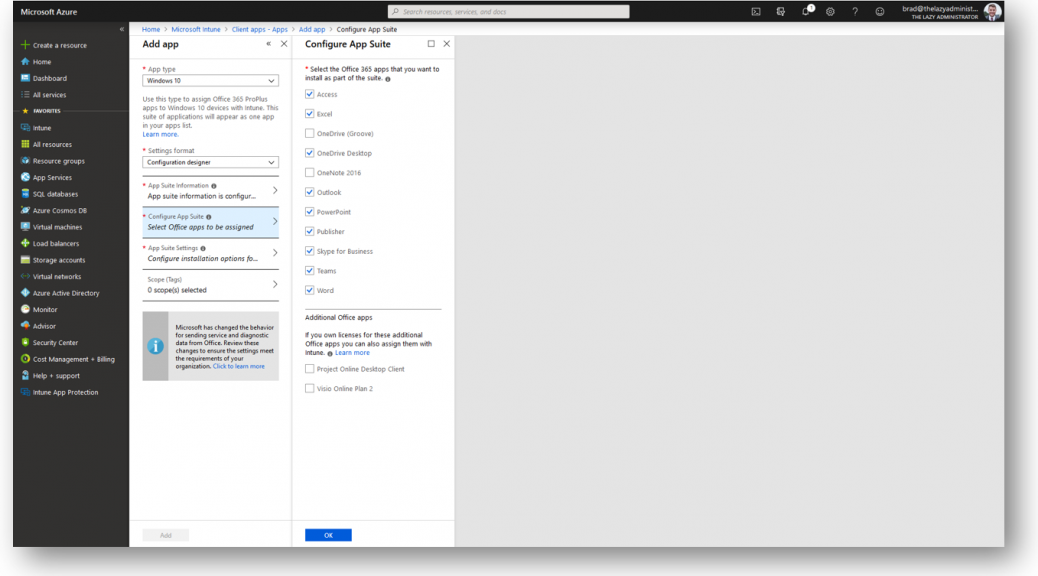
Task: Go to Add app in the breadcrumb
Action: pos(312,29)
